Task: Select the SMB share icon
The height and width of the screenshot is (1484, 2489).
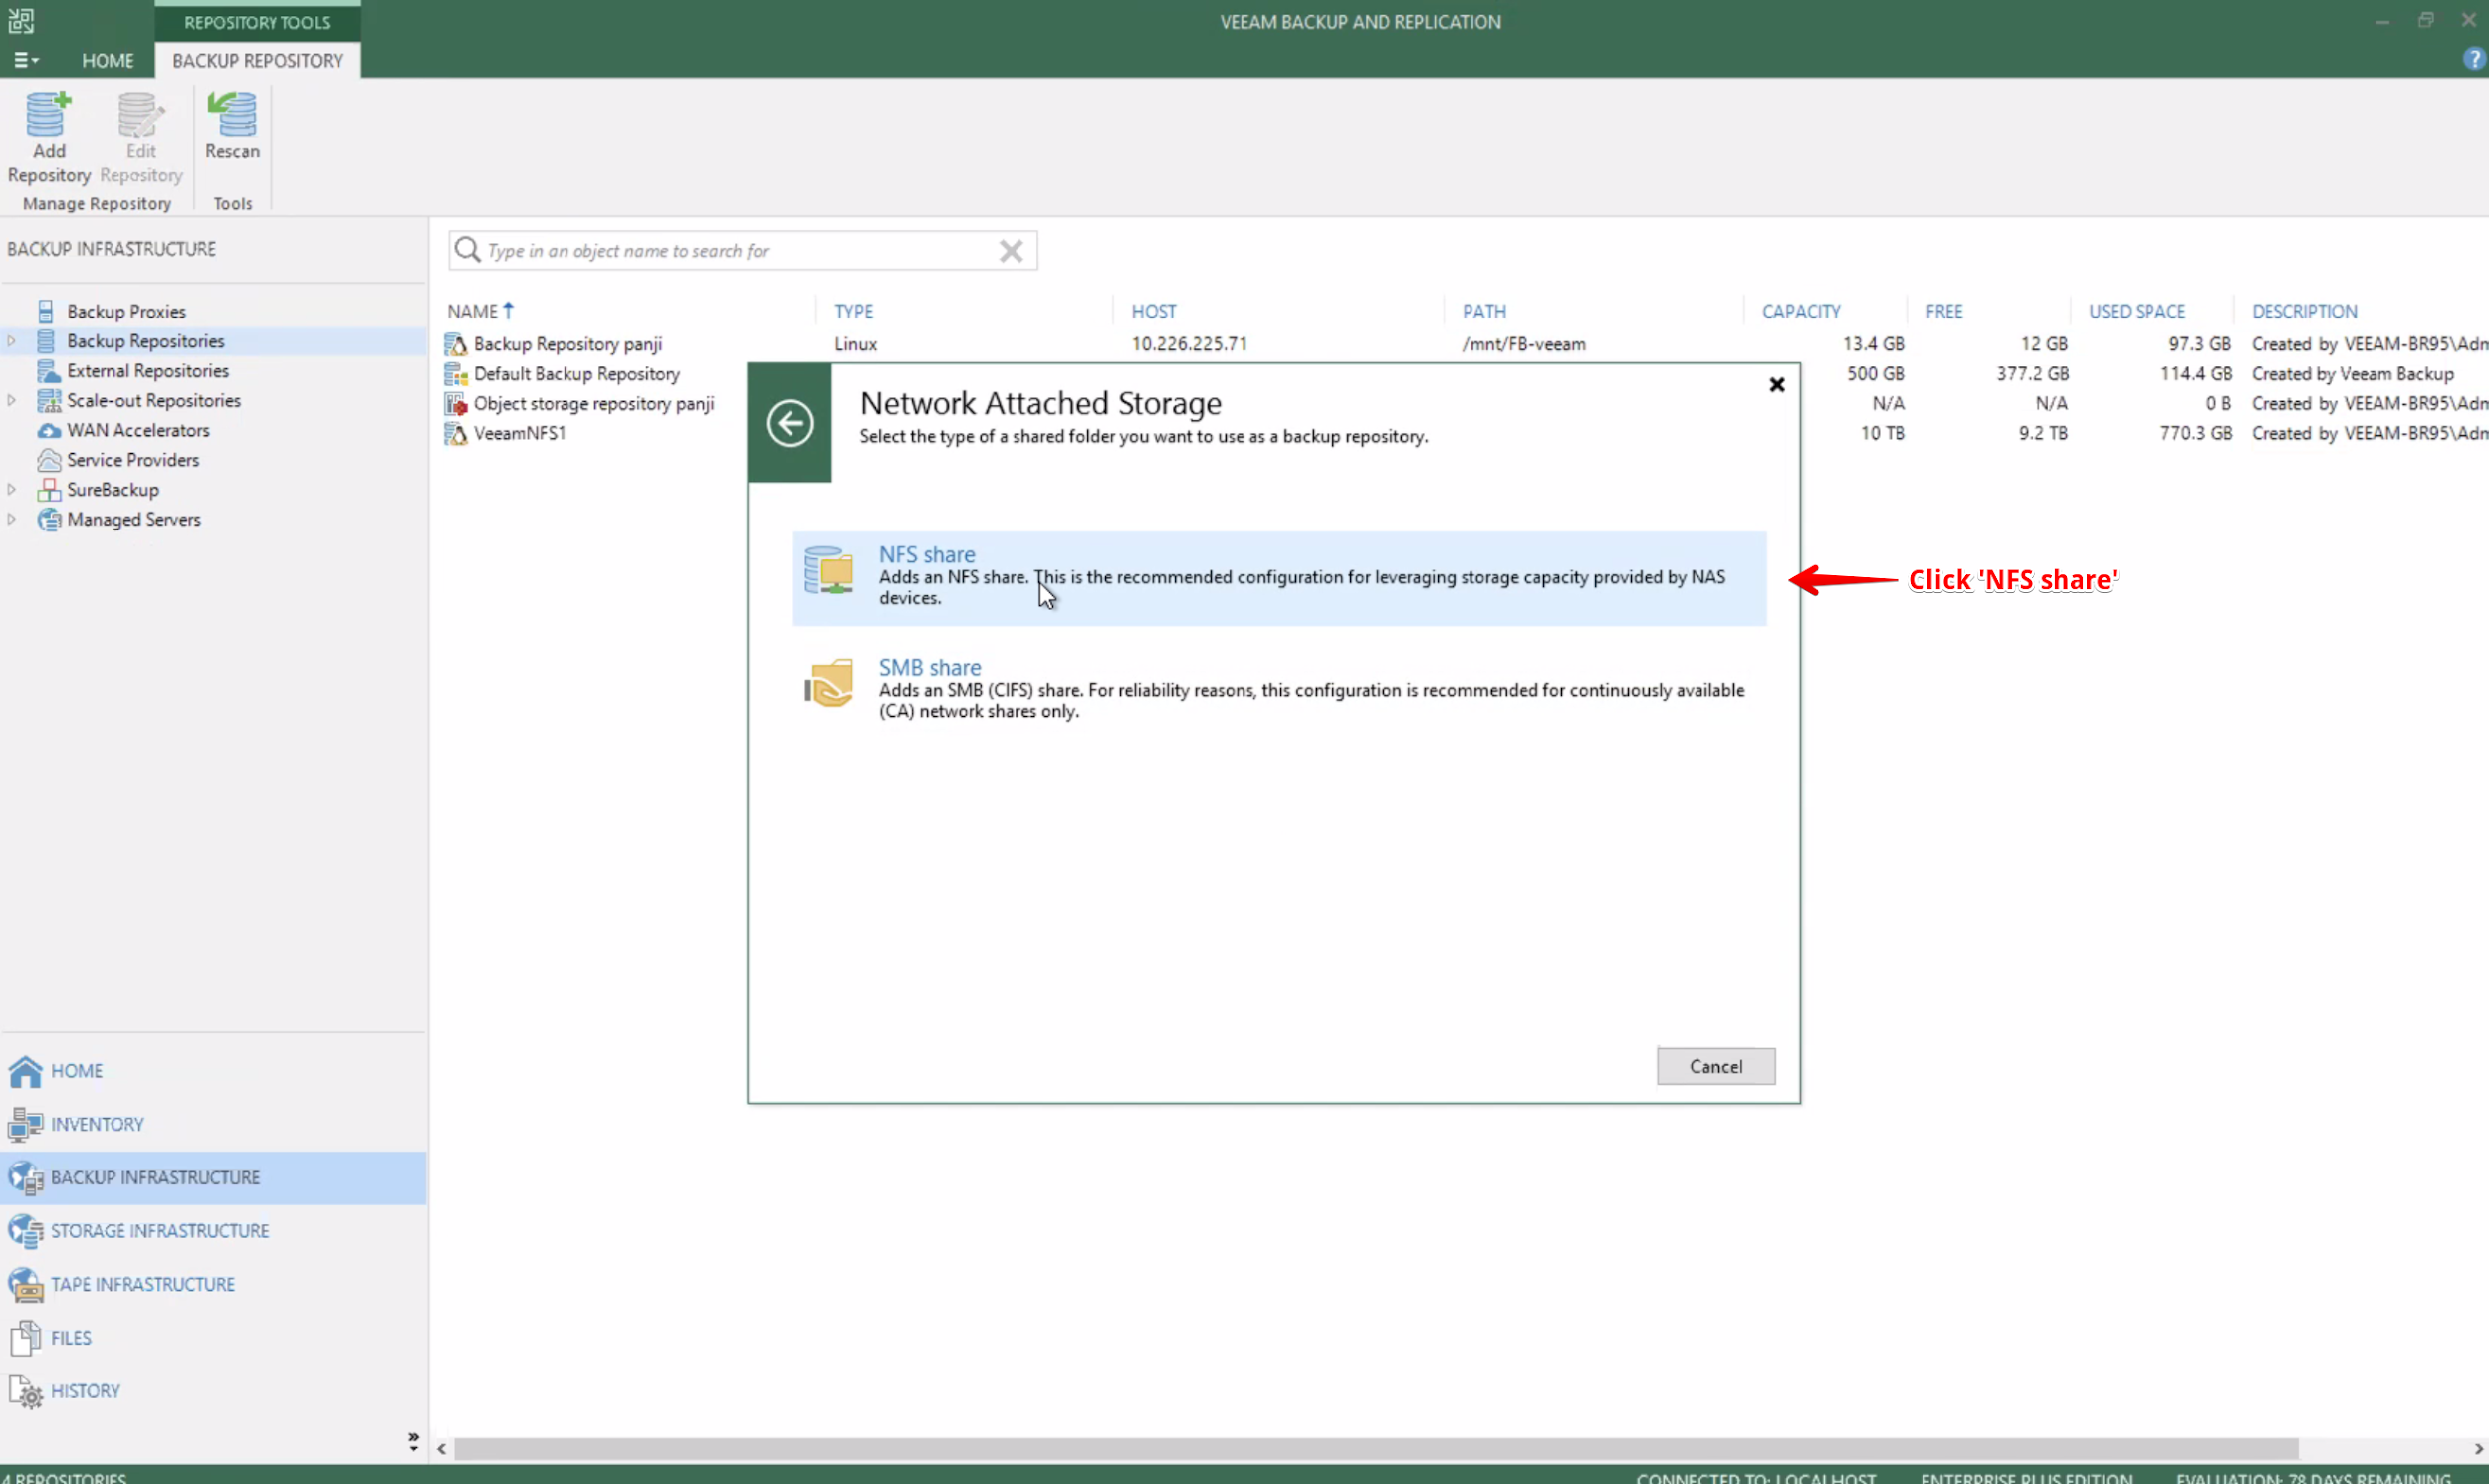Action: (x=828, y=683)
